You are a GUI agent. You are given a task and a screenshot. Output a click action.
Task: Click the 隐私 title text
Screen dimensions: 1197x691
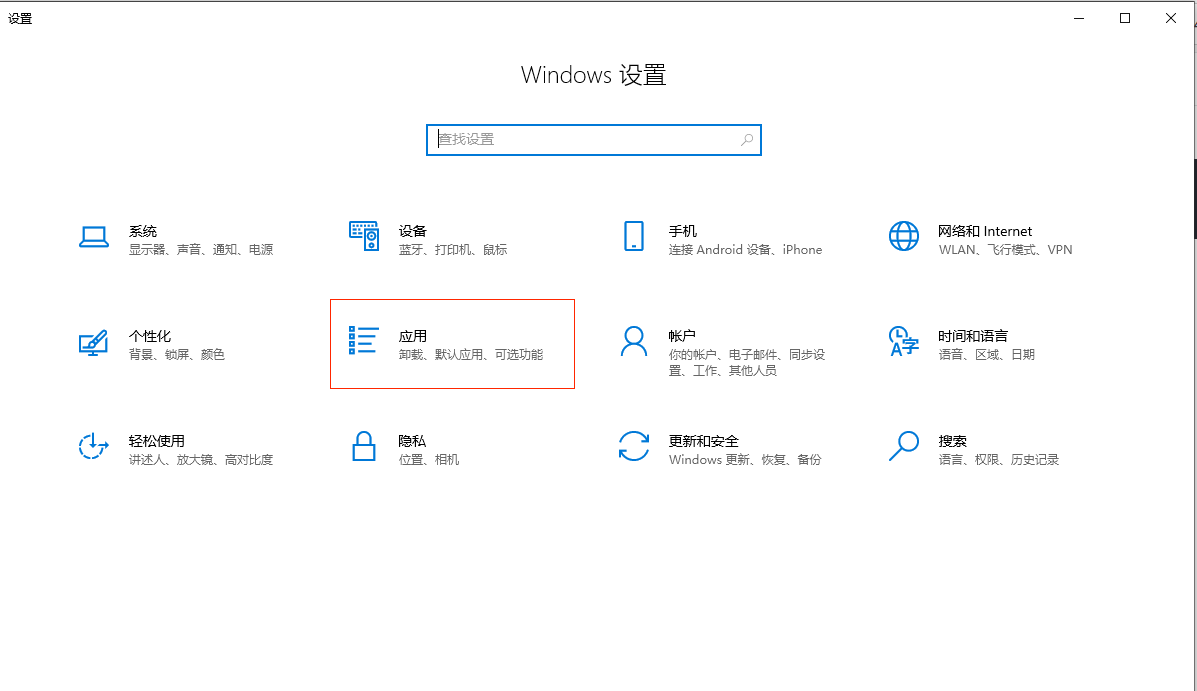coord(412,441)
